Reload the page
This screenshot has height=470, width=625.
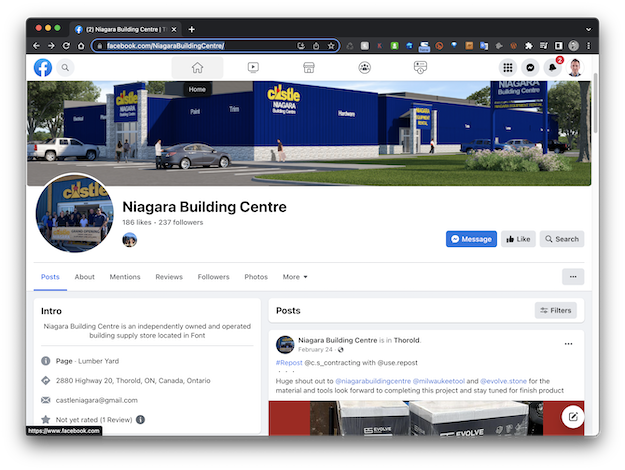(x=66, y=46)
